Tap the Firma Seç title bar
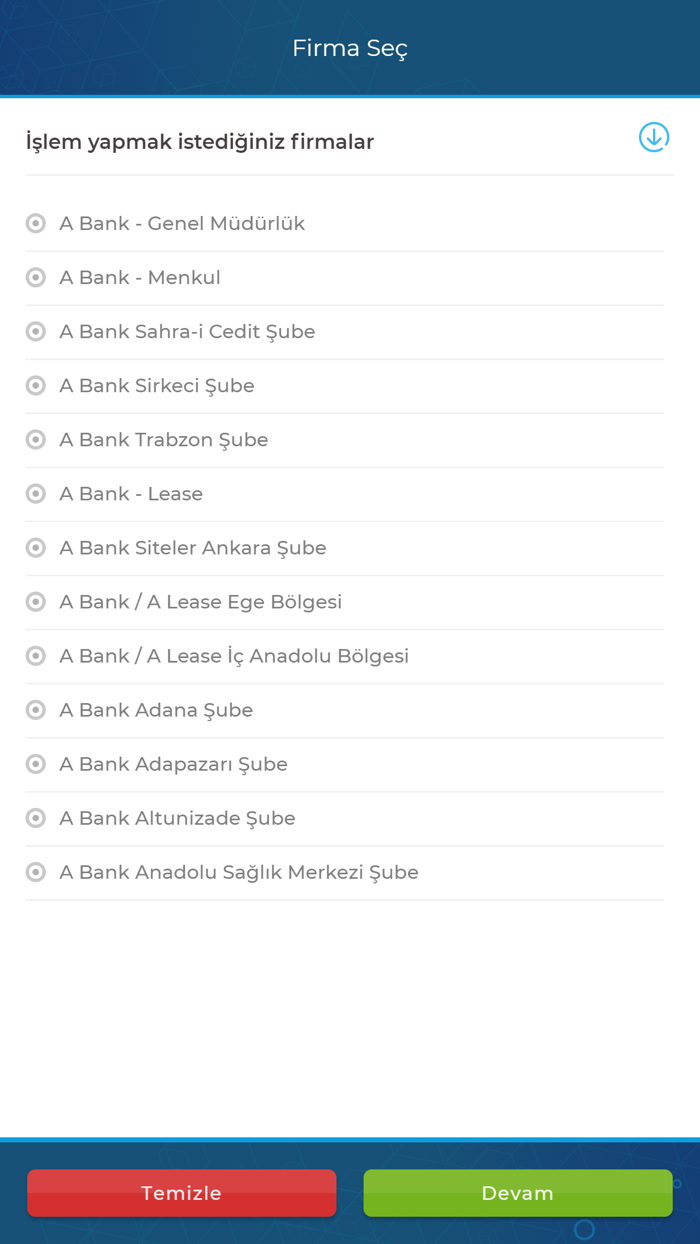The width and height of the screenshot is (700, 1244). pos(350,47)
